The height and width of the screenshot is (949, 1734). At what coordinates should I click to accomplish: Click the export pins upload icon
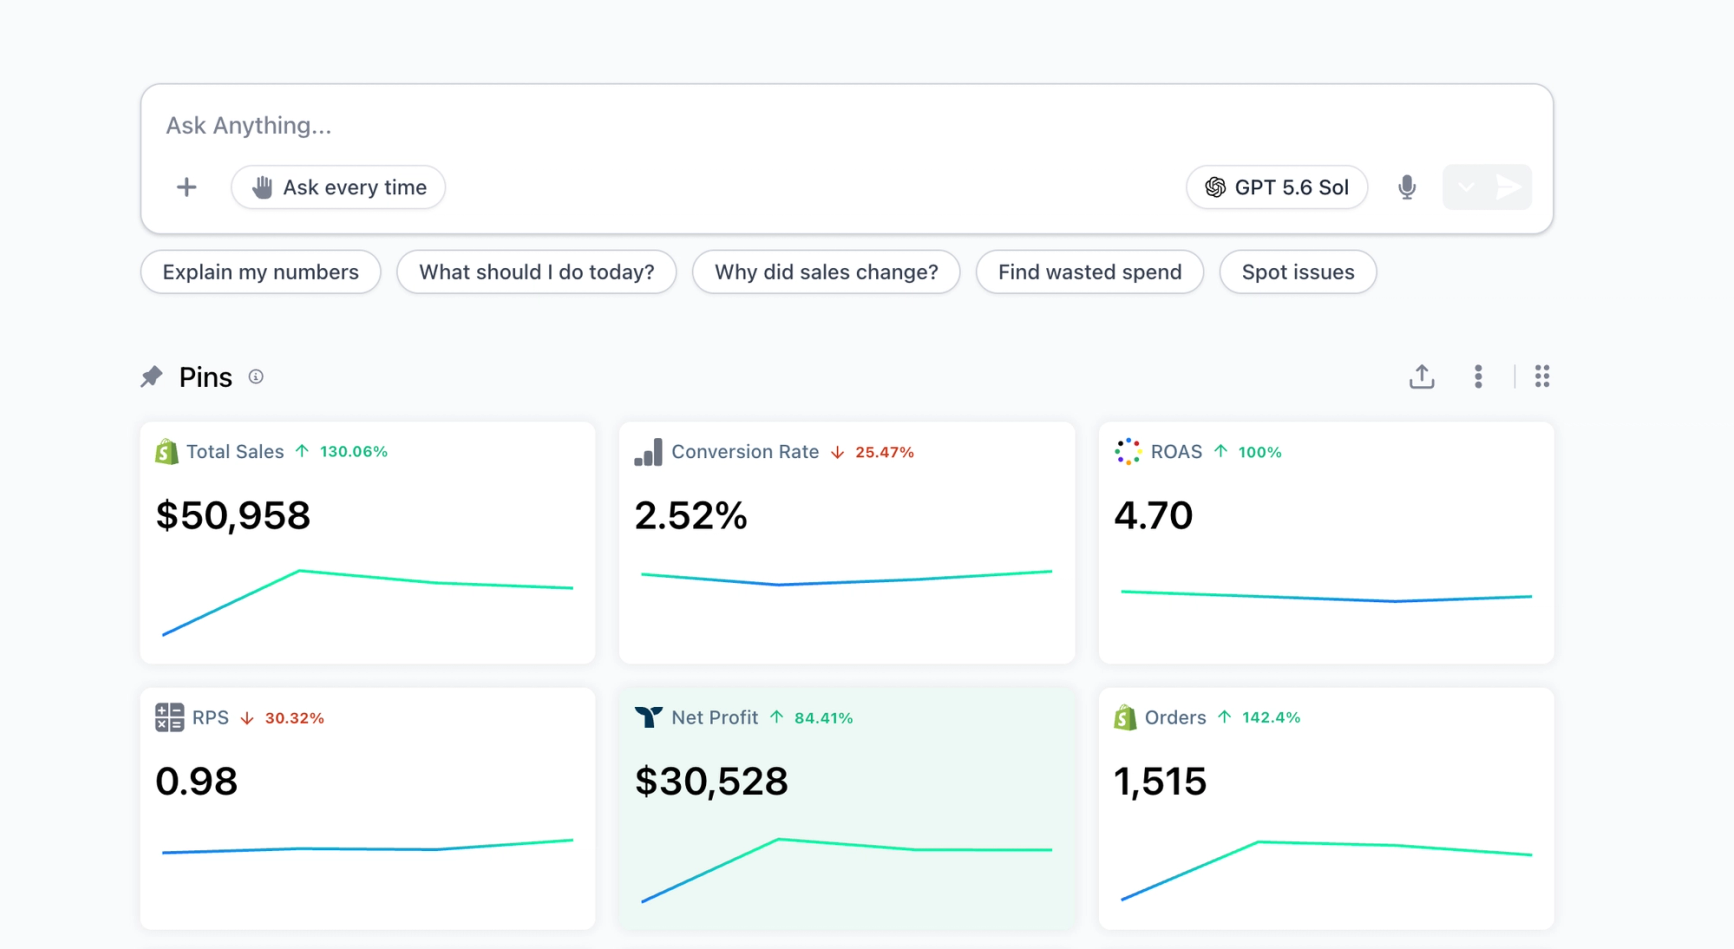point(1421,376)
